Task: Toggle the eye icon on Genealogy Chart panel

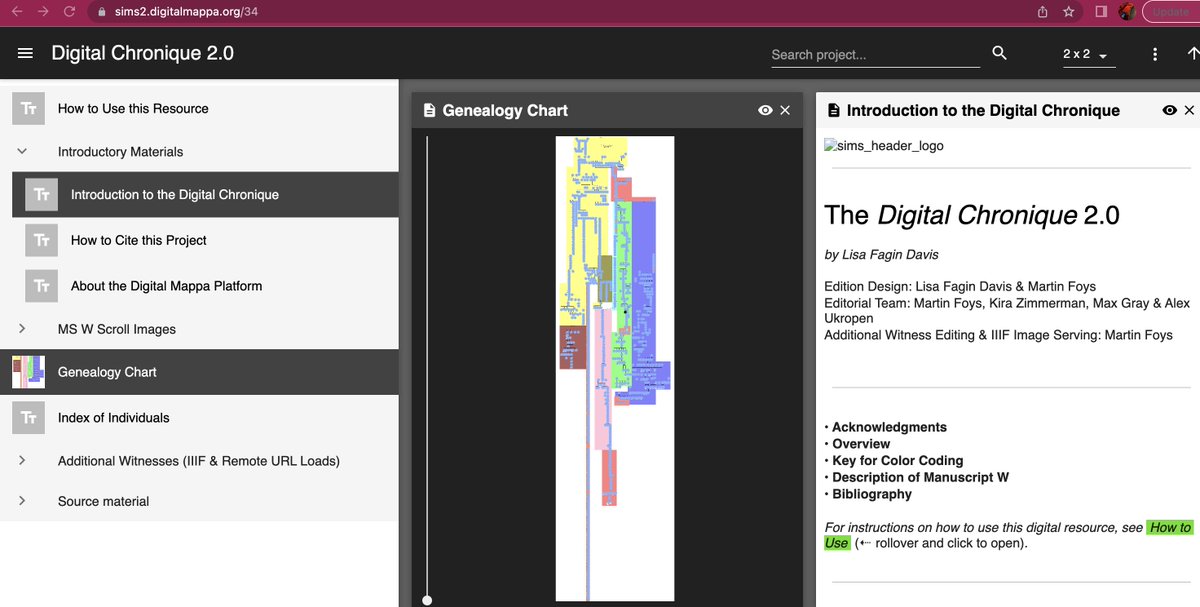Action: 765,110
